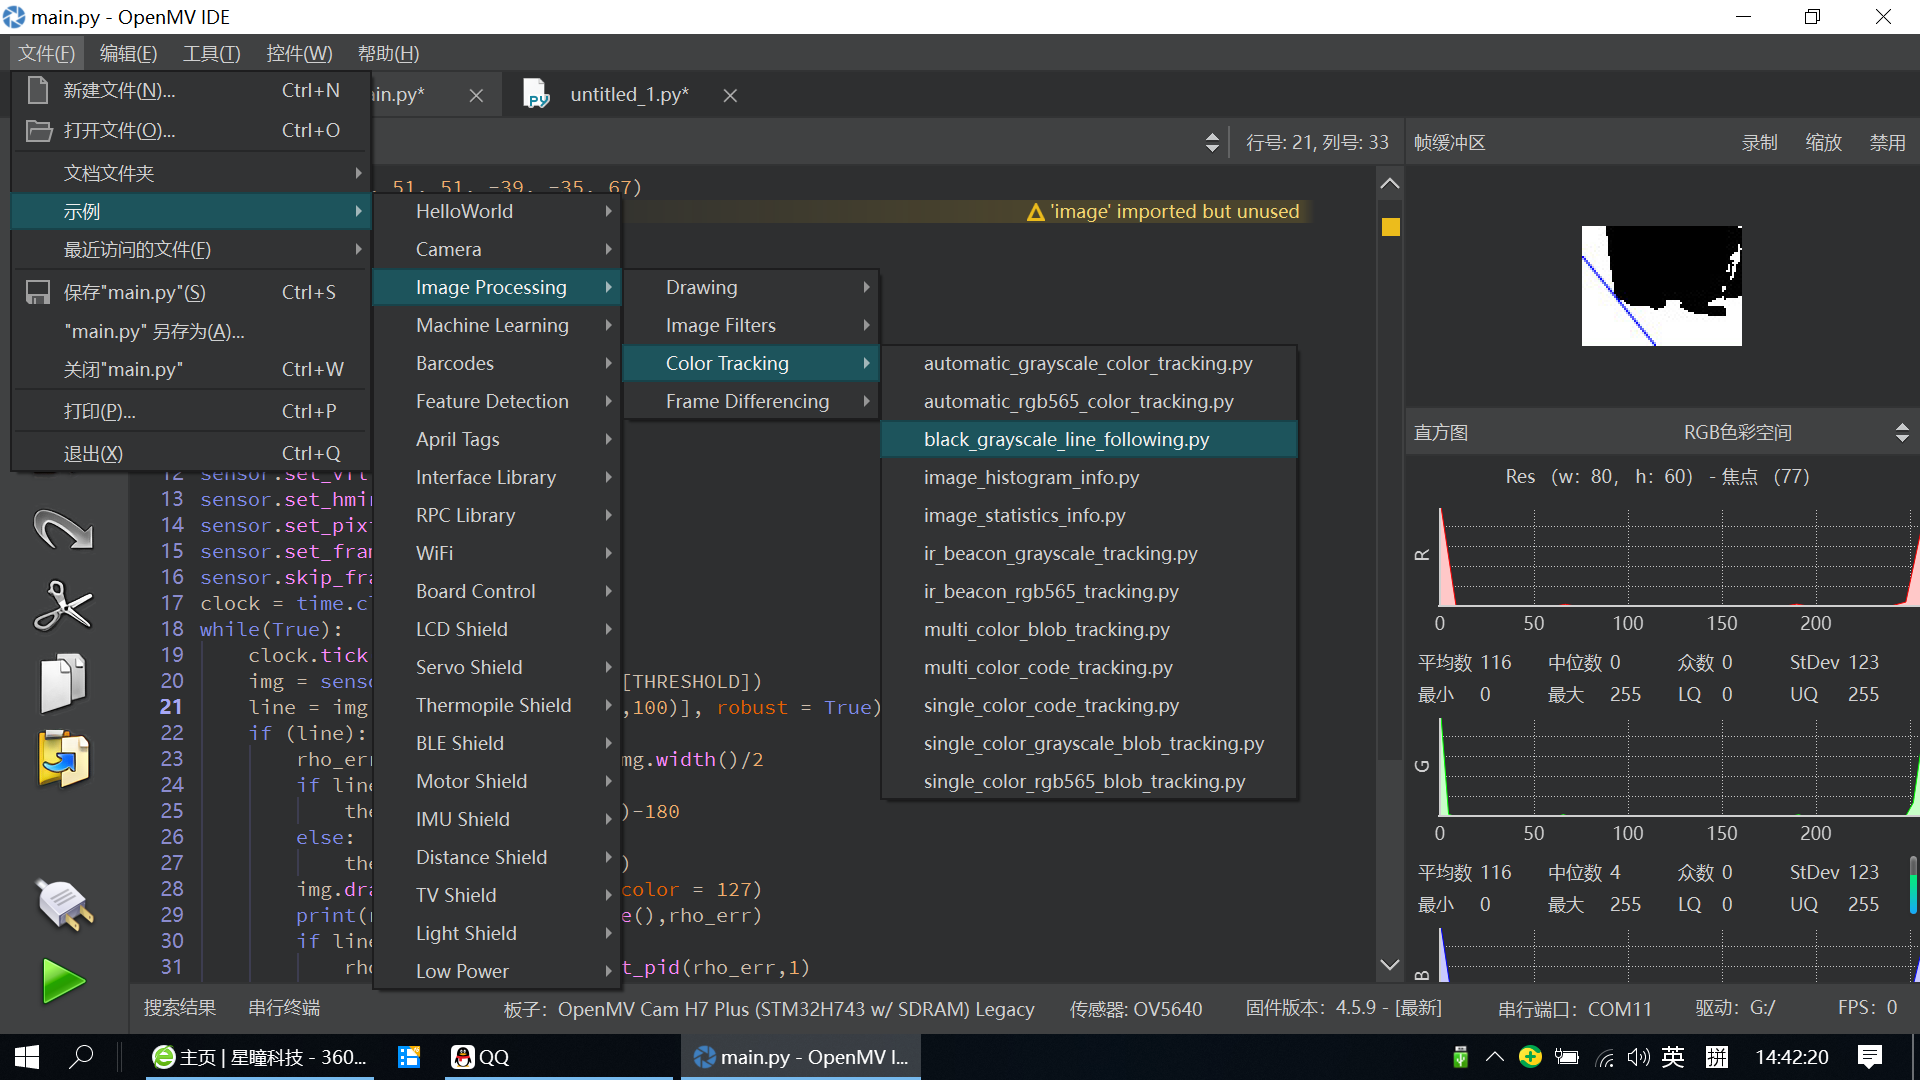Viewport: 1920px width, 1080px height.
Task: Click the frame buffer preview image
Action: (1661, 285)
